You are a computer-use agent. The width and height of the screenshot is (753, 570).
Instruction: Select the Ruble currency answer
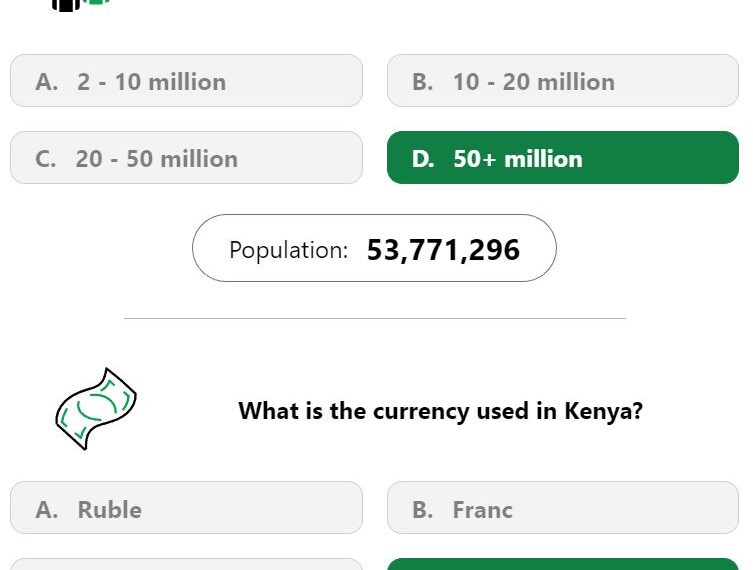click(x=186, y=508)
